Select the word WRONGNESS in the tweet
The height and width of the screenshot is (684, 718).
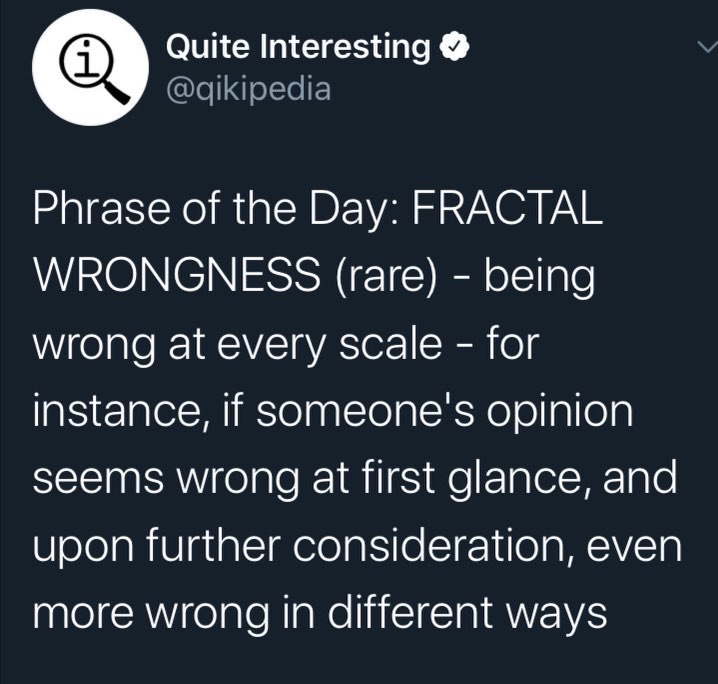(177, 275)
